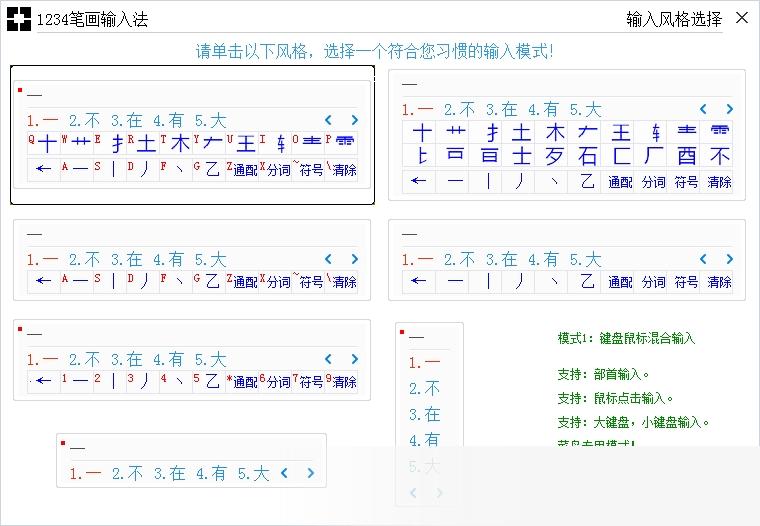Screen dimensions: 760x526
Task: Click next-page chevron in two-row unlabeled radical style
Action: coord(729,109)
